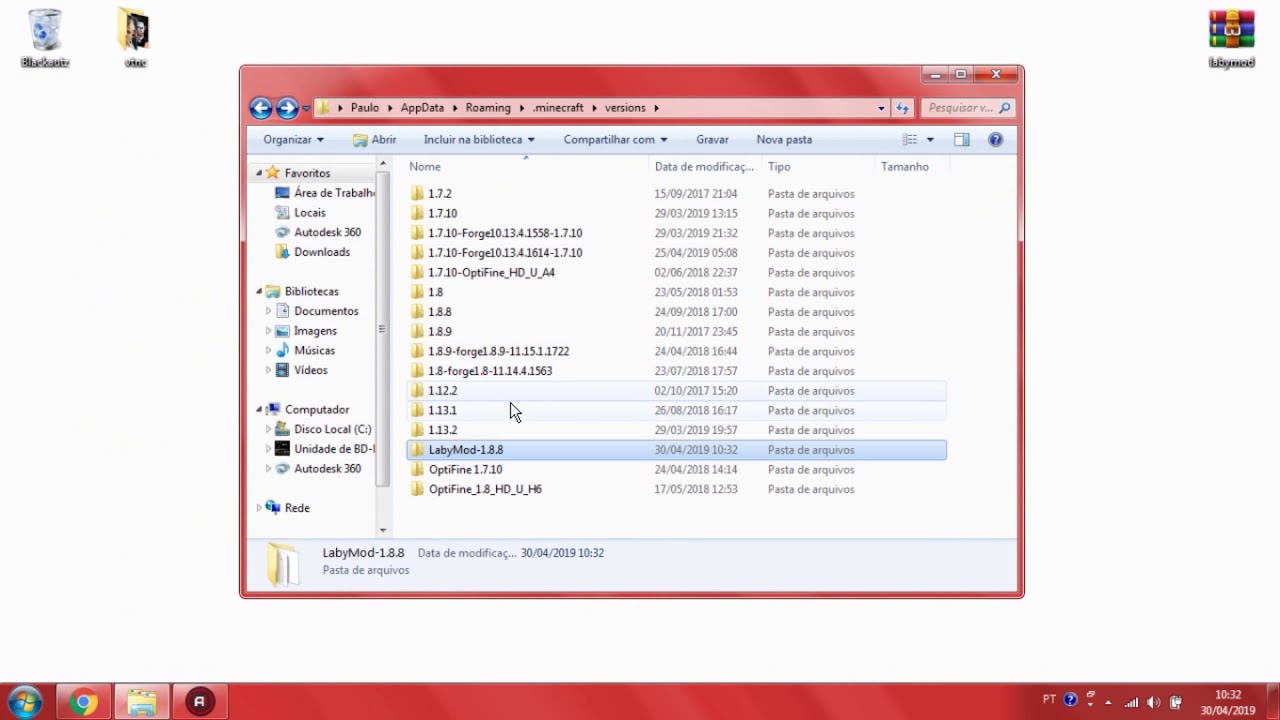
Task: Click the network signal tray icon
Action: pos(1132,702)
